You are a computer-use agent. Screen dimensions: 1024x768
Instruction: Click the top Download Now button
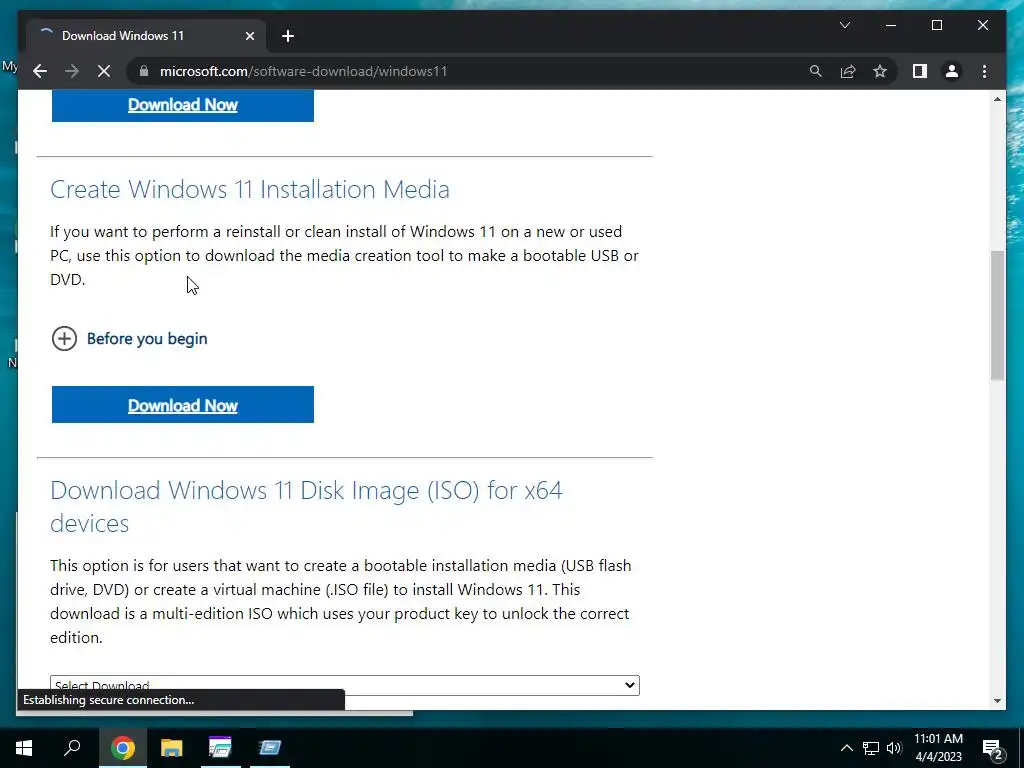(183, 105)
